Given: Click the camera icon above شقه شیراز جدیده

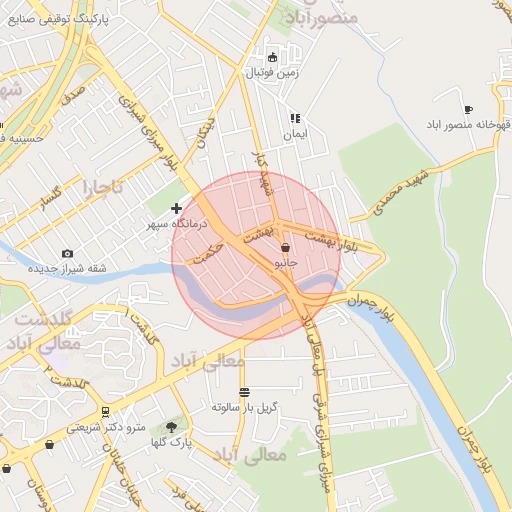Looking at the screenshot, I should [x=67, y=254].
